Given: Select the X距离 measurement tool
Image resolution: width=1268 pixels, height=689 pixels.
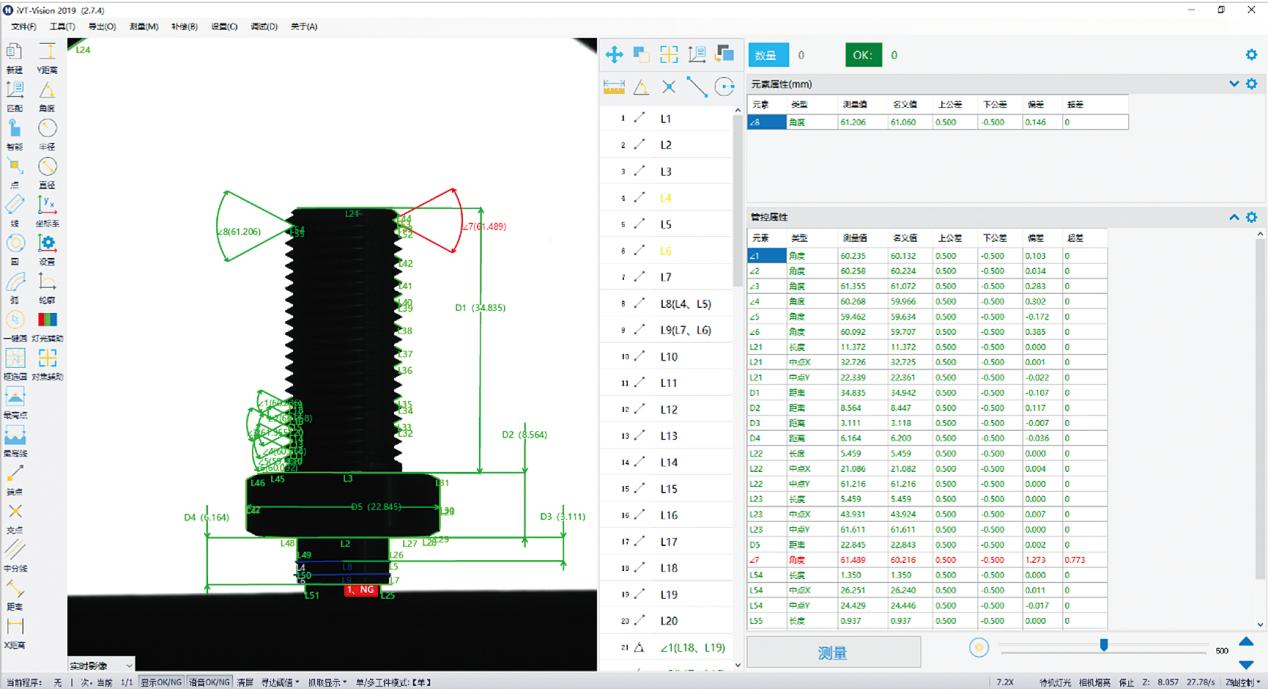Looking at the screenshot, I should pos(15,630).
